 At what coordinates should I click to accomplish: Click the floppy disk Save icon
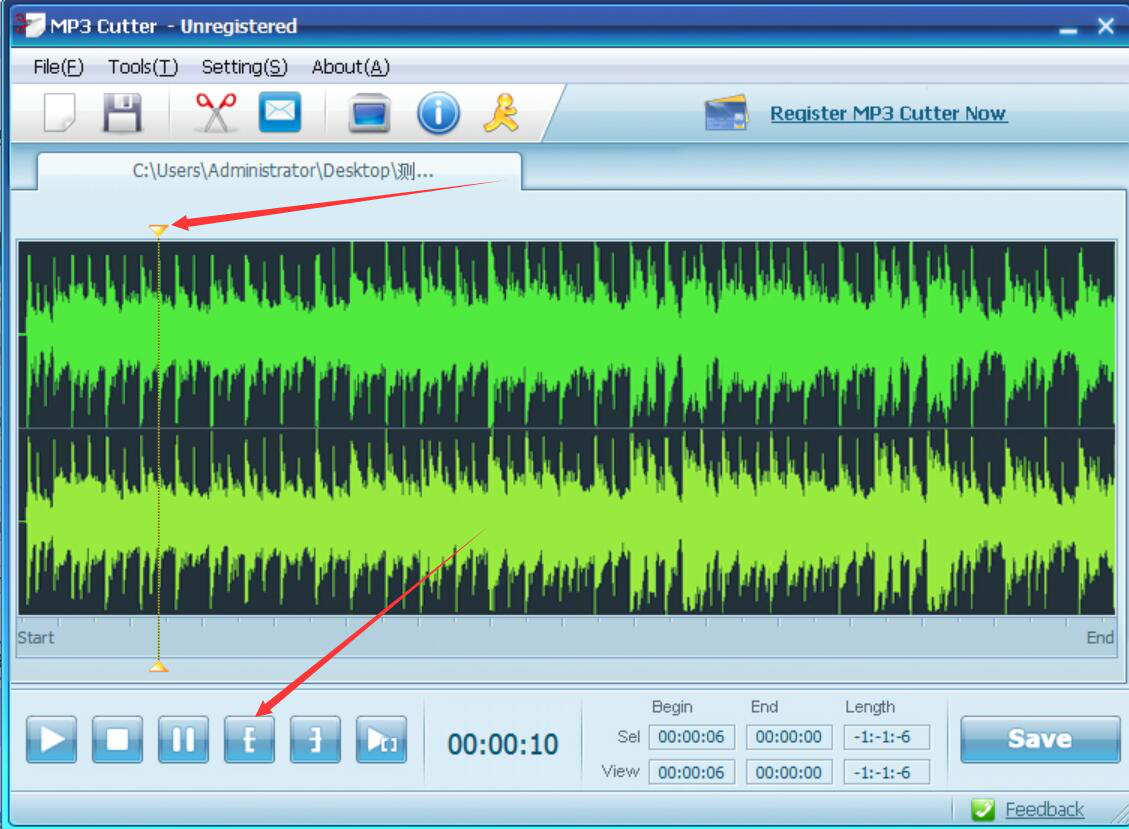(x=122, y=112)
